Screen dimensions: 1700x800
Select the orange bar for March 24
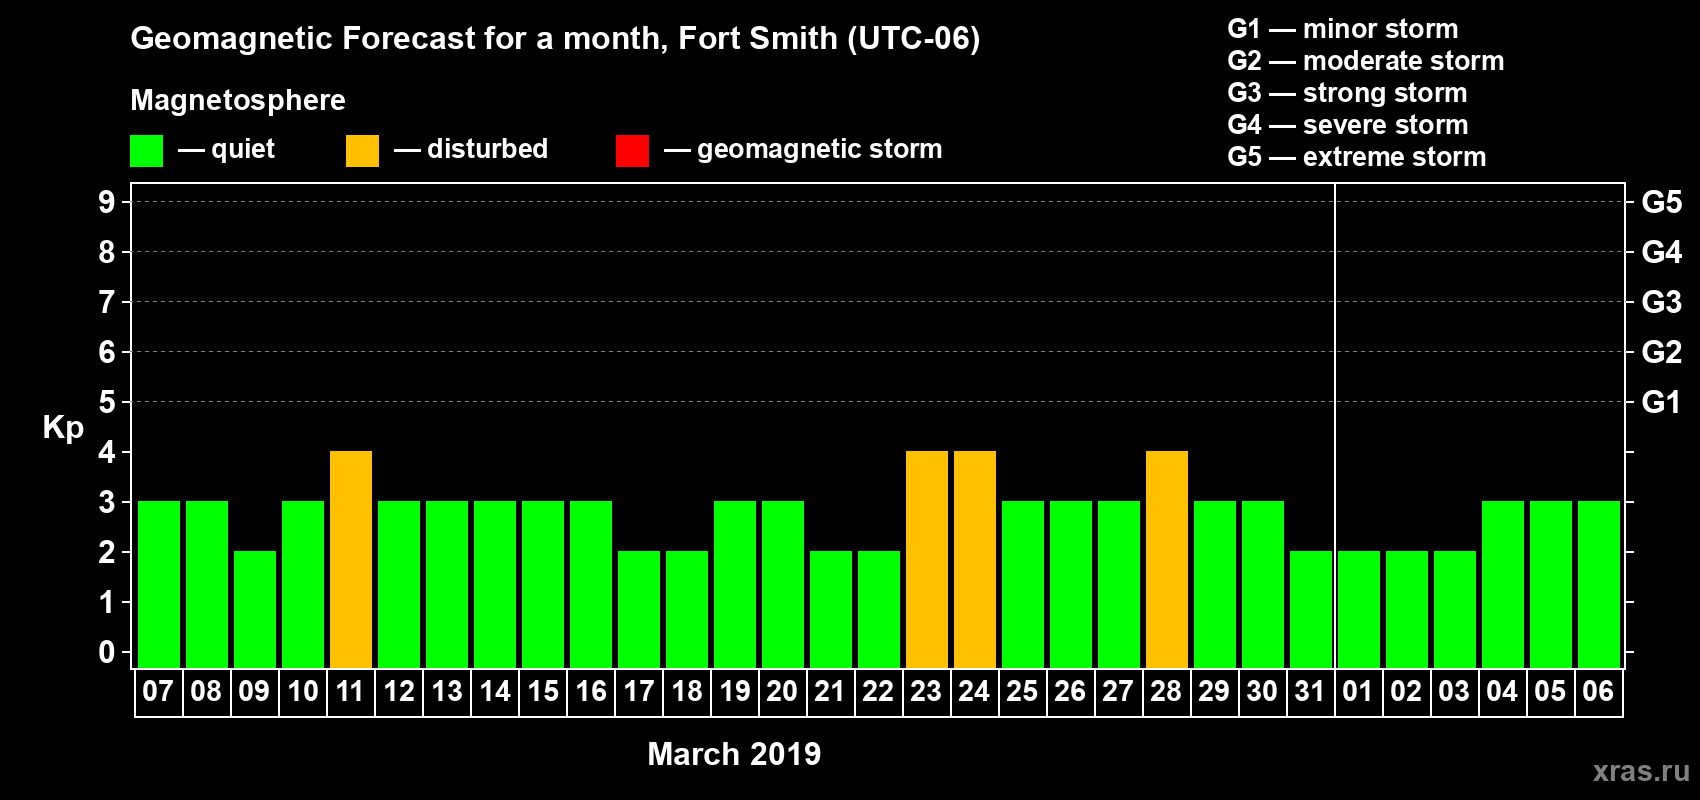tap(975, 559)
